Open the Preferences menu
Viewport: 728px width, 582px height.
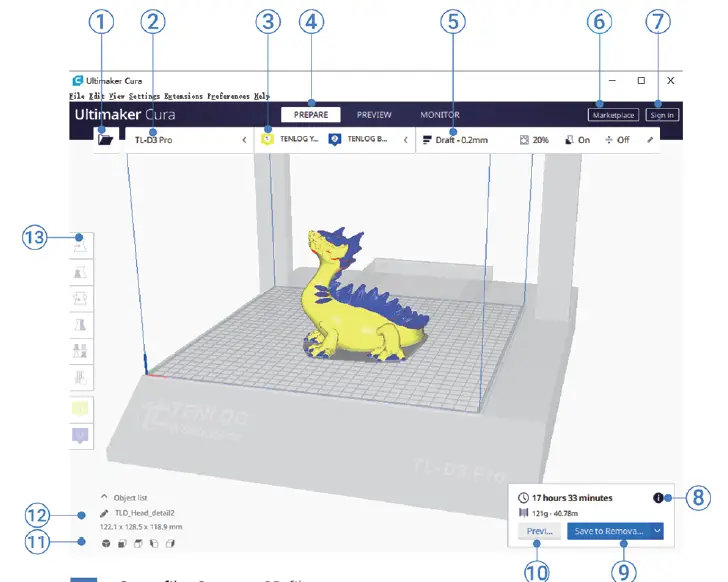[228, 96]
